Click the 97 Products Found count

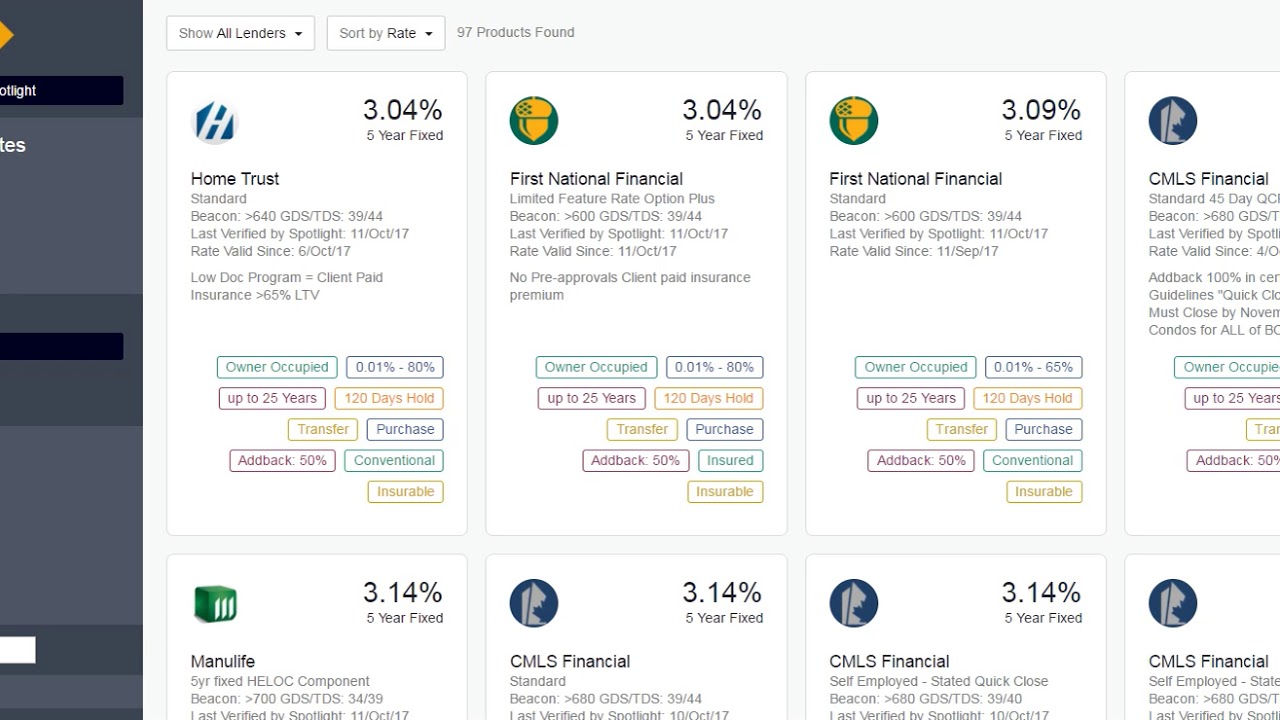pyautogui.click(x=516, y=32)
